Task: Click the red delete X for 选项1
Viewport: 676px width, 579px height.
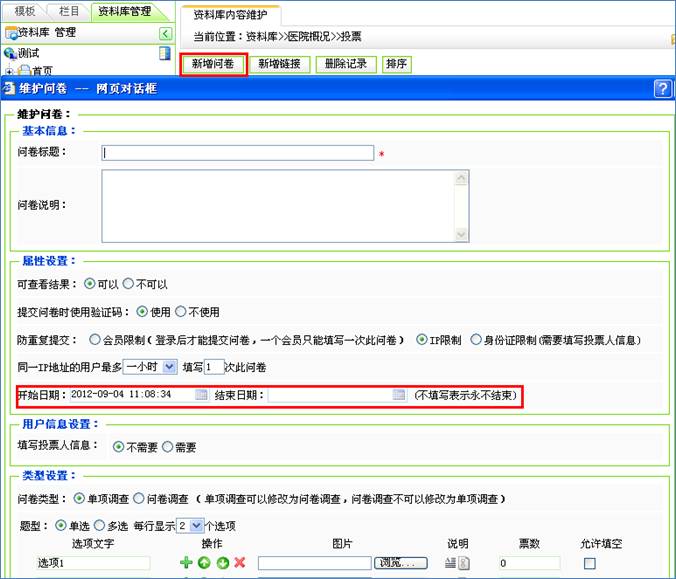Action: click(x=240, y=562)
